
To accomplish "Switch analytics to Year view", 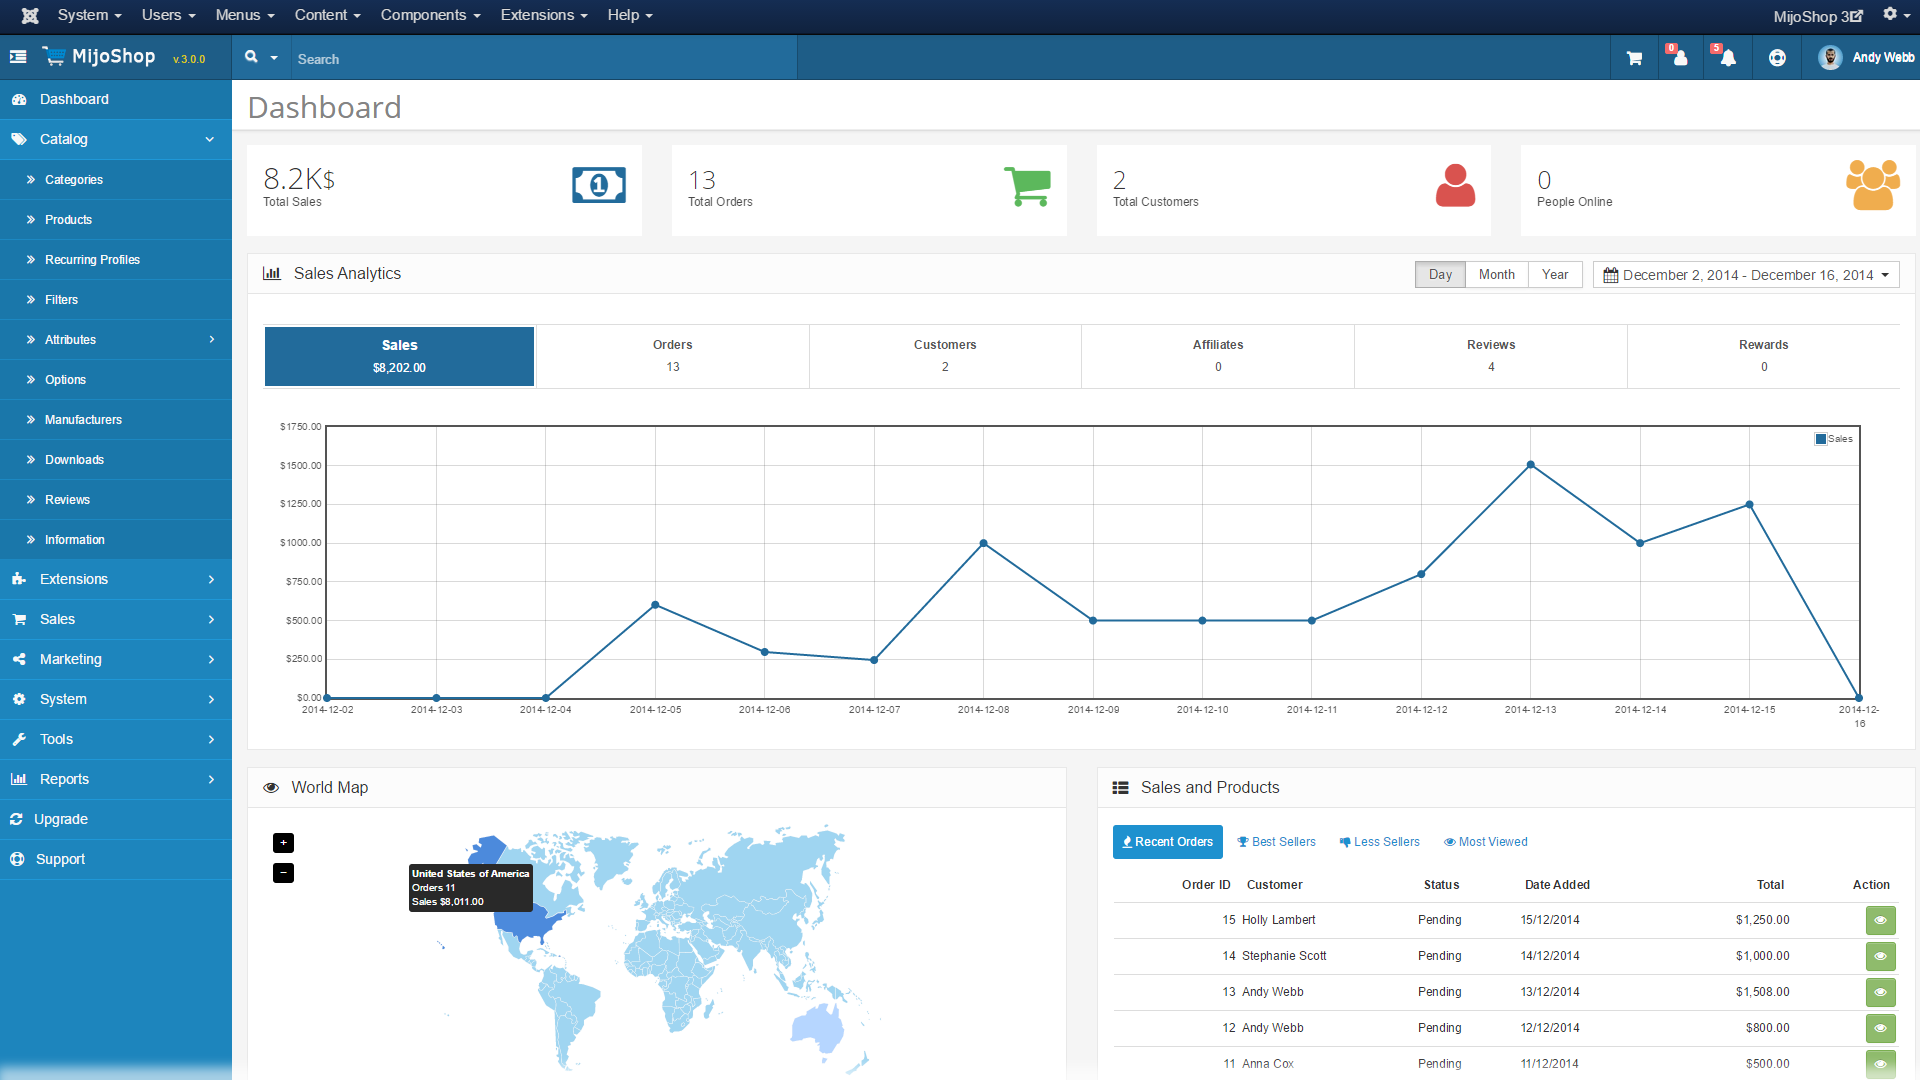I will (x=1555, y=275).
